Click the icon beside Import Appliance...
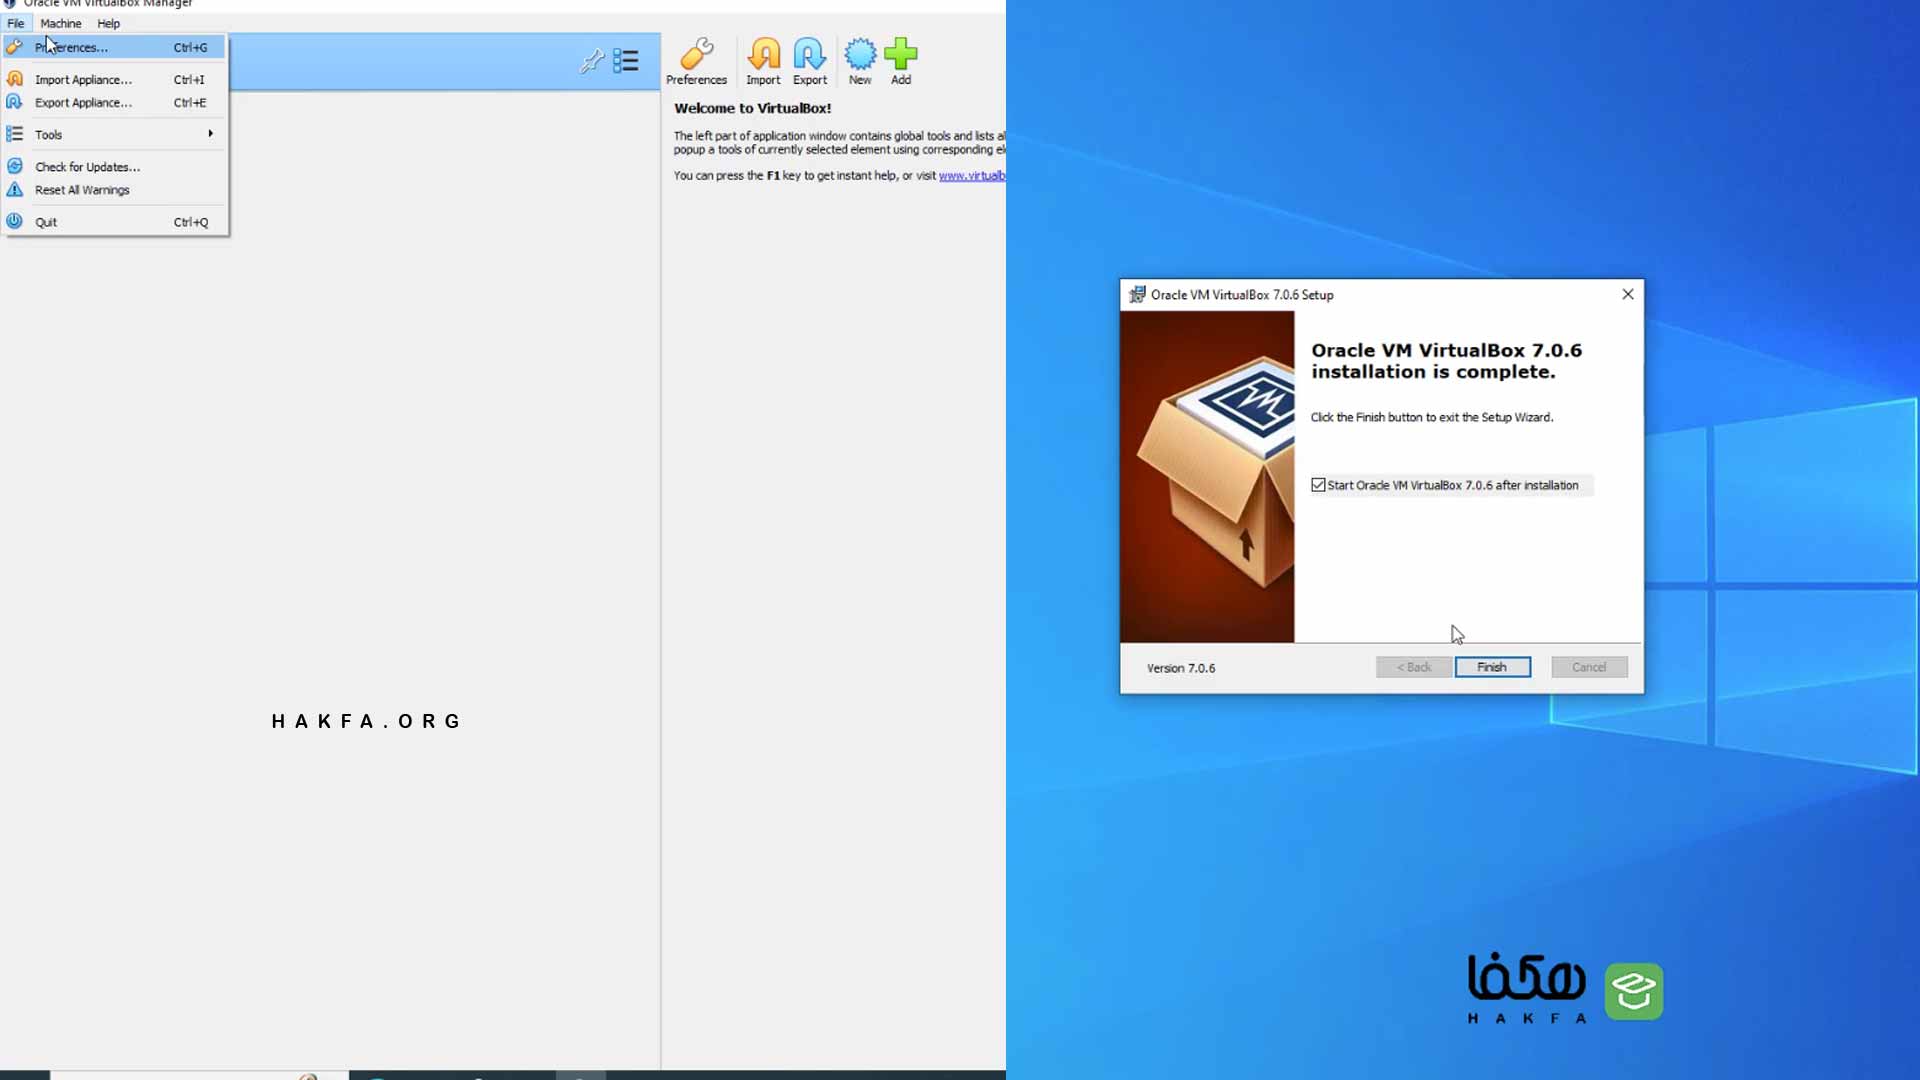The image size is (1920, 1080). click(x=15, y=79)
